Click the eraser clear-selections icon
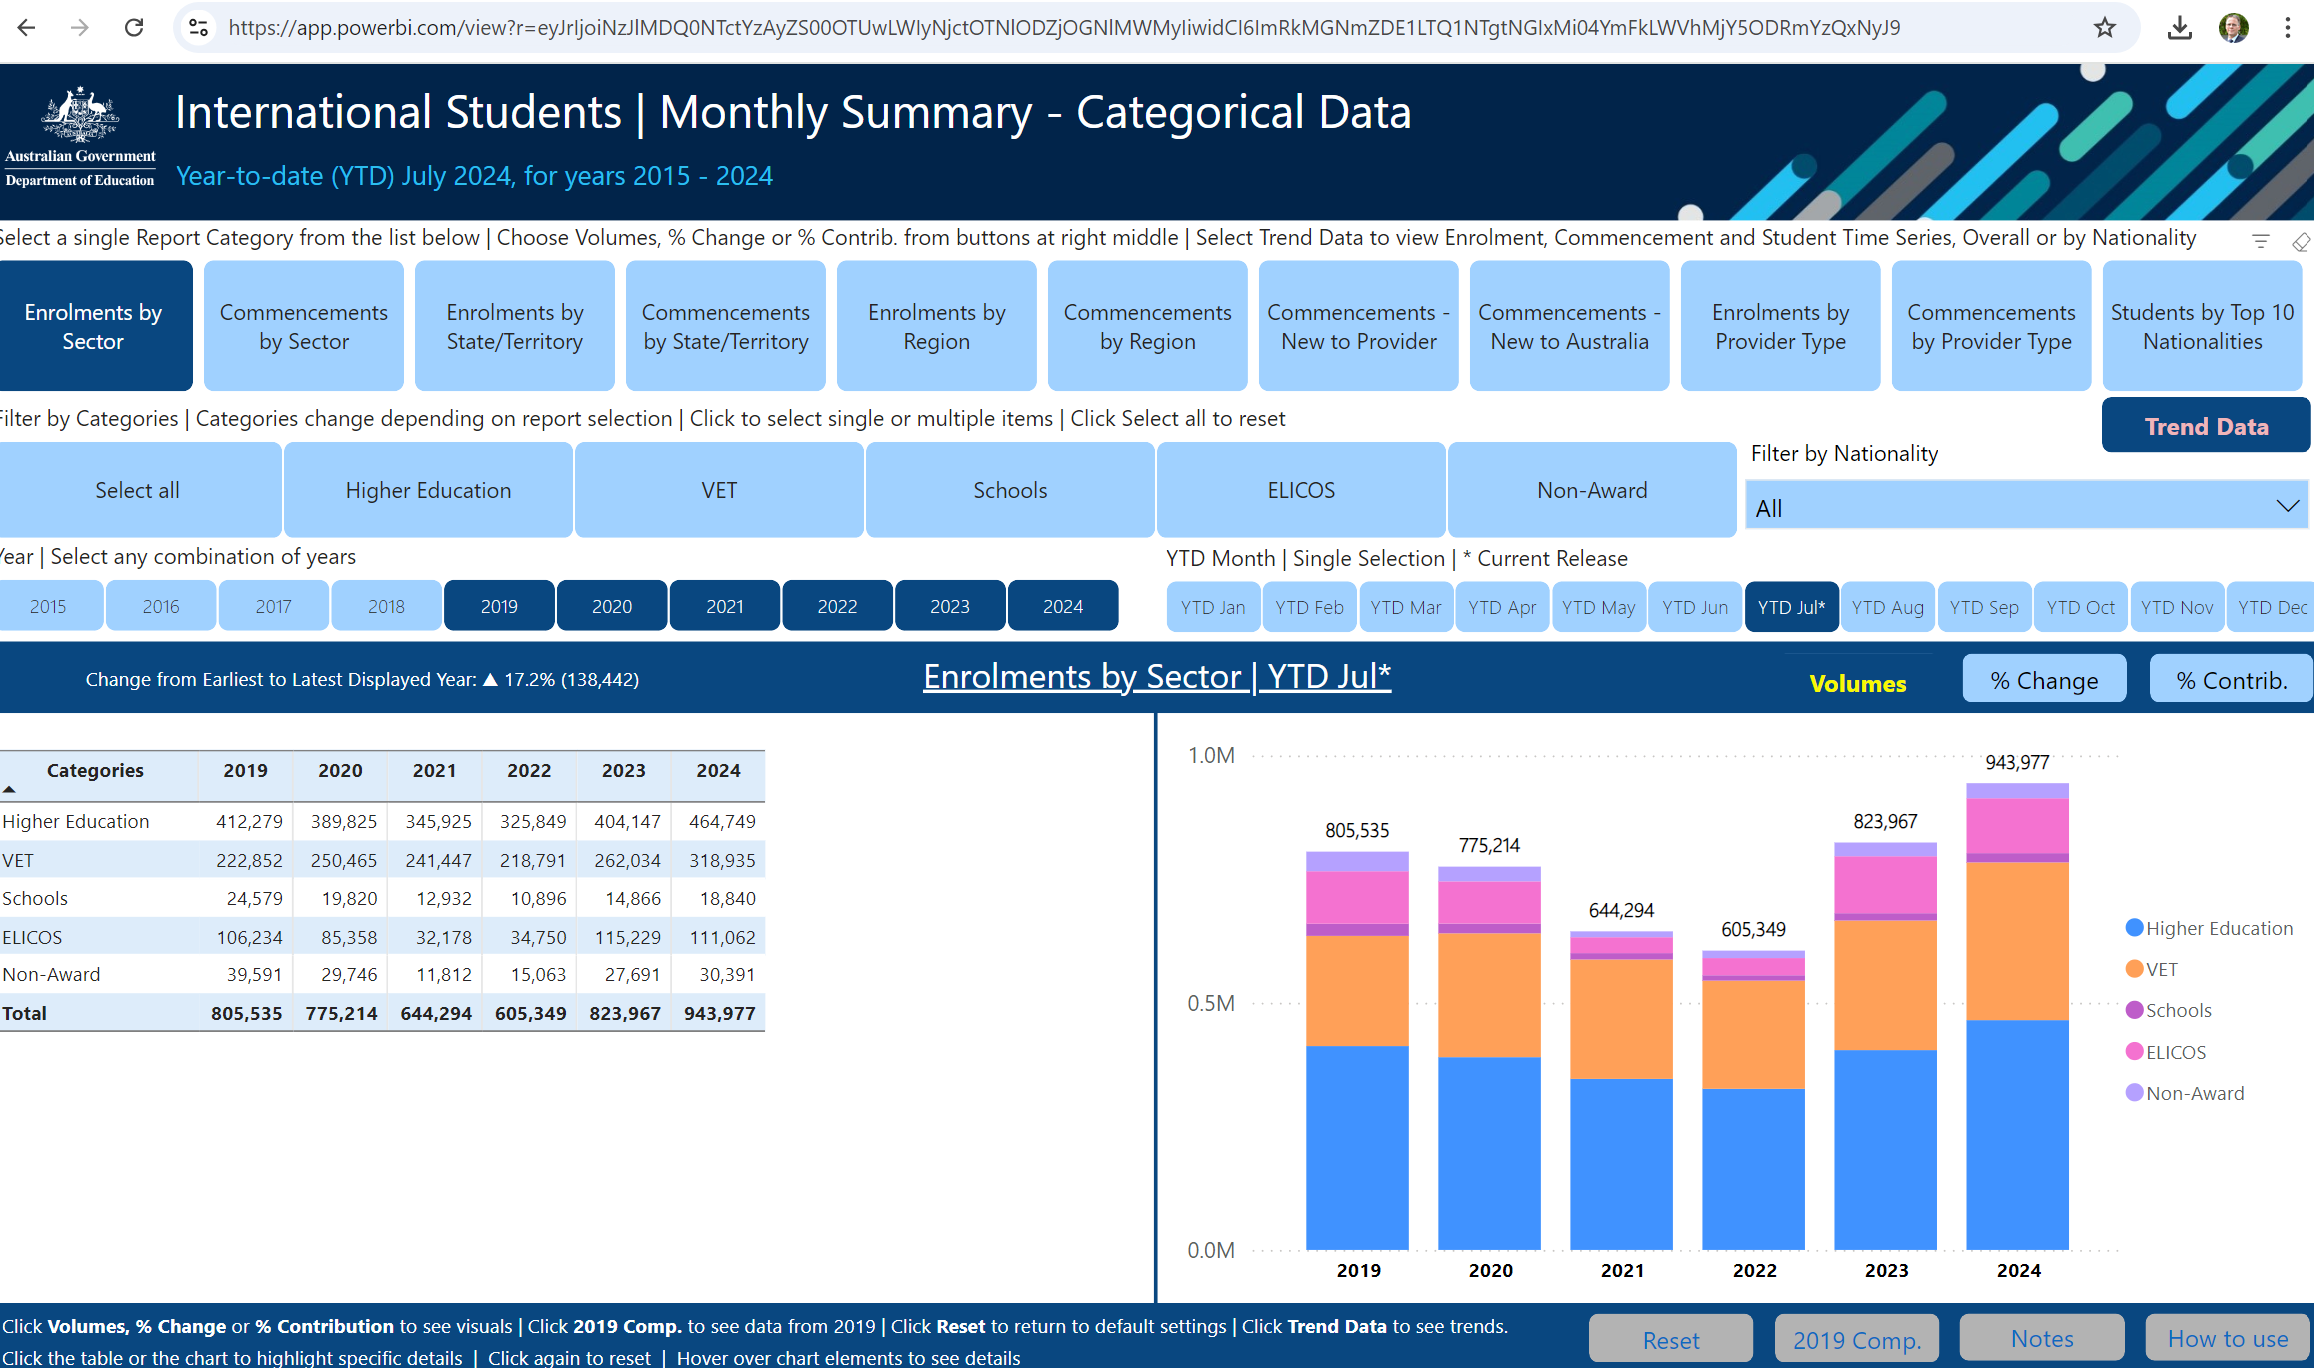 pyautogui.click(x=2301, y=241)
